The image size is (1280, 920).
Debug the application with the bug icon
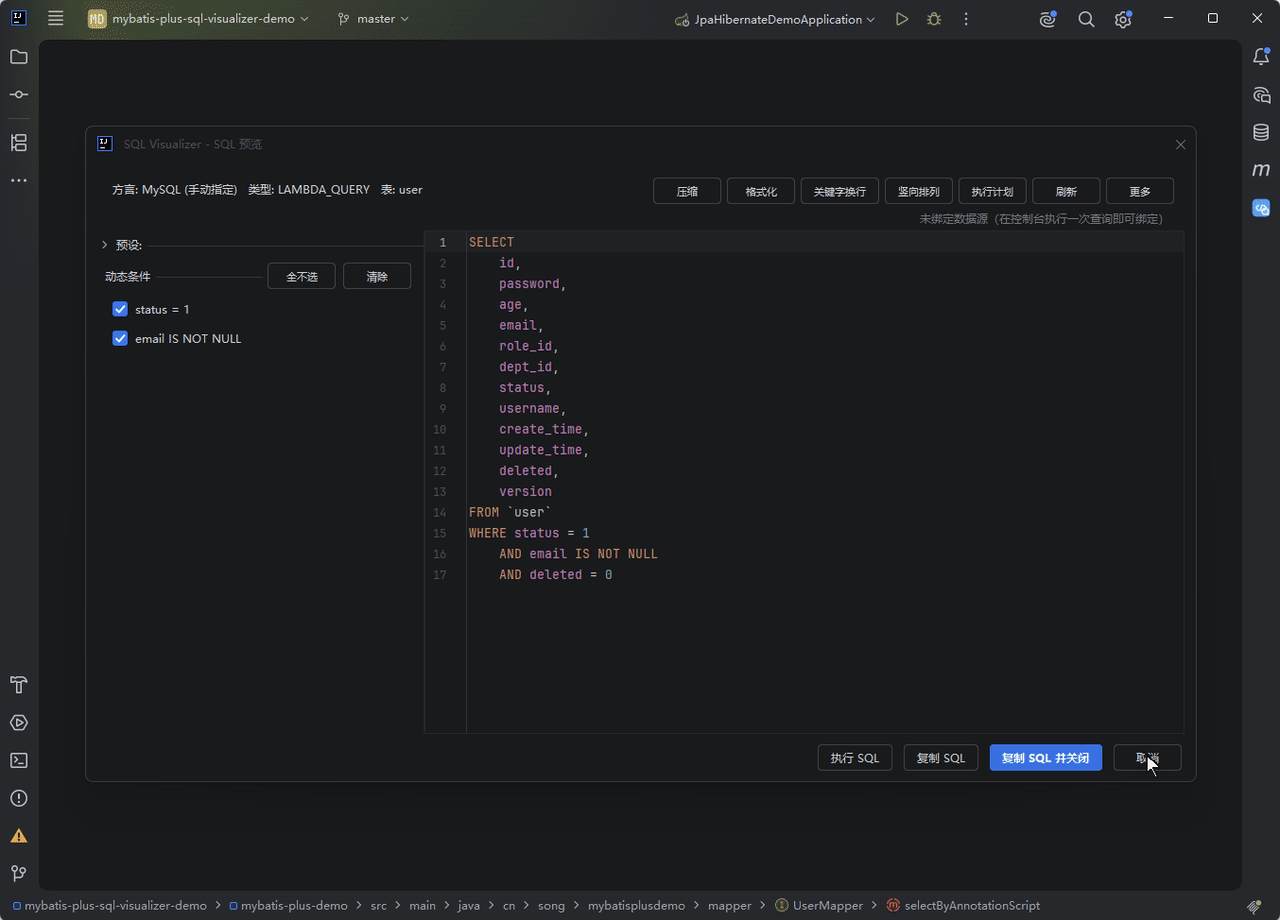click(934, 19)
